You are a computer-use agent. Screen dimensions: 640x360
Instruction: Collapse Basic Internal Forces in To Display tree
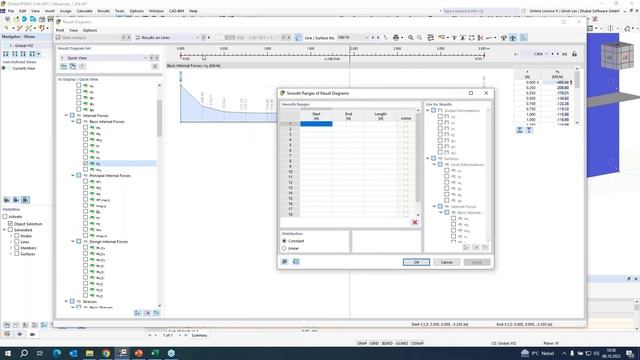point(73,122)
